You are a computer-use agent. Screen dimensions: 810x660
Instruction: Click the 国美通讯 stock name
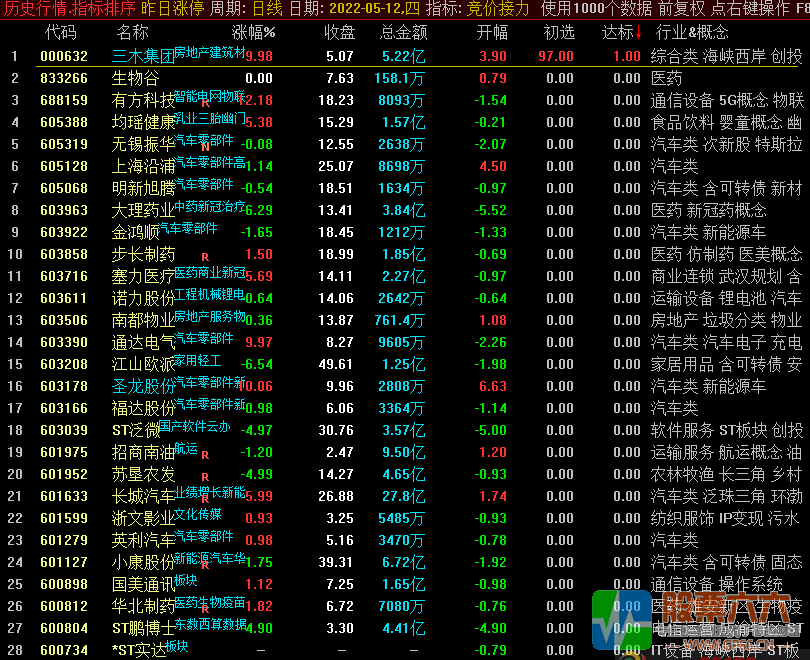pyautogui.click(x=143, y=584)
